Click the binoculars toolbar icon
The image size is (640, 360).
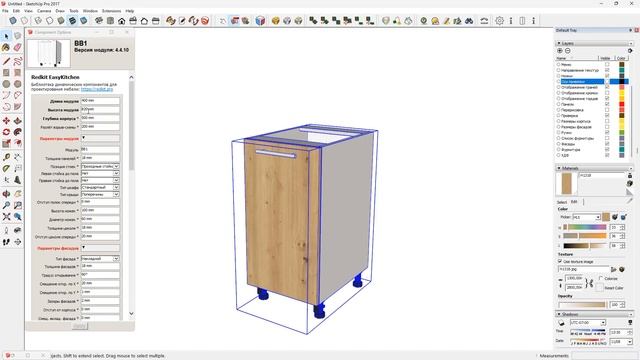tap(469, 20)
